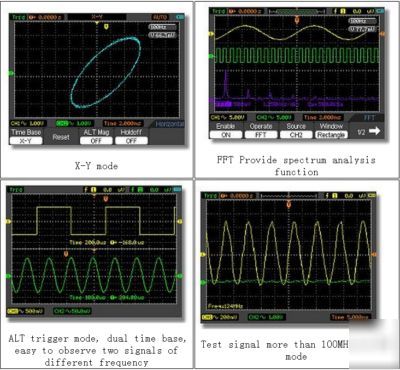
Task: Click AUTO trigger status in X-Y screen
Action: [x=160, y=17]
